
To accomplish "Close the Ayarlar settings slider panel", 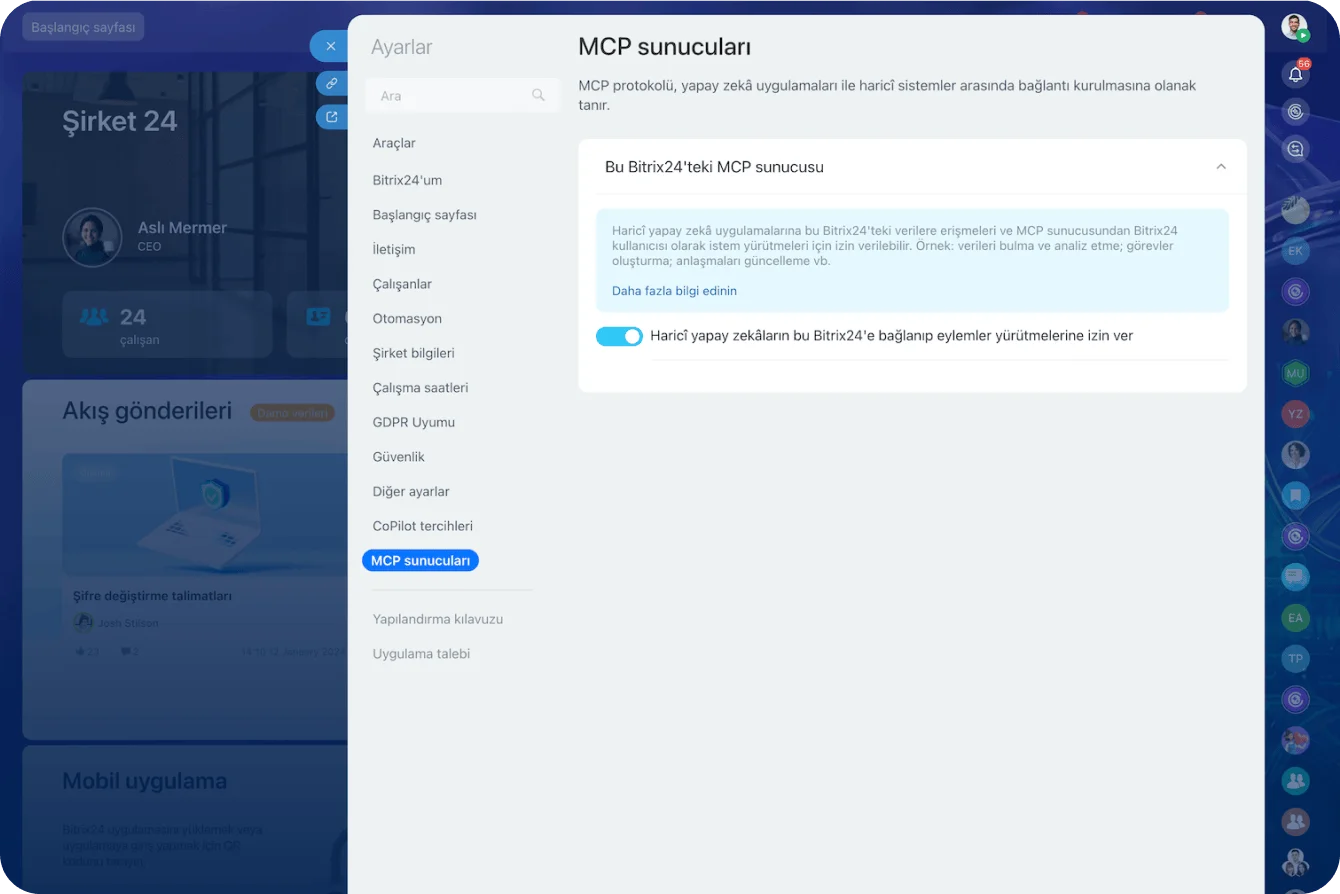I will [x=330, y=46].
